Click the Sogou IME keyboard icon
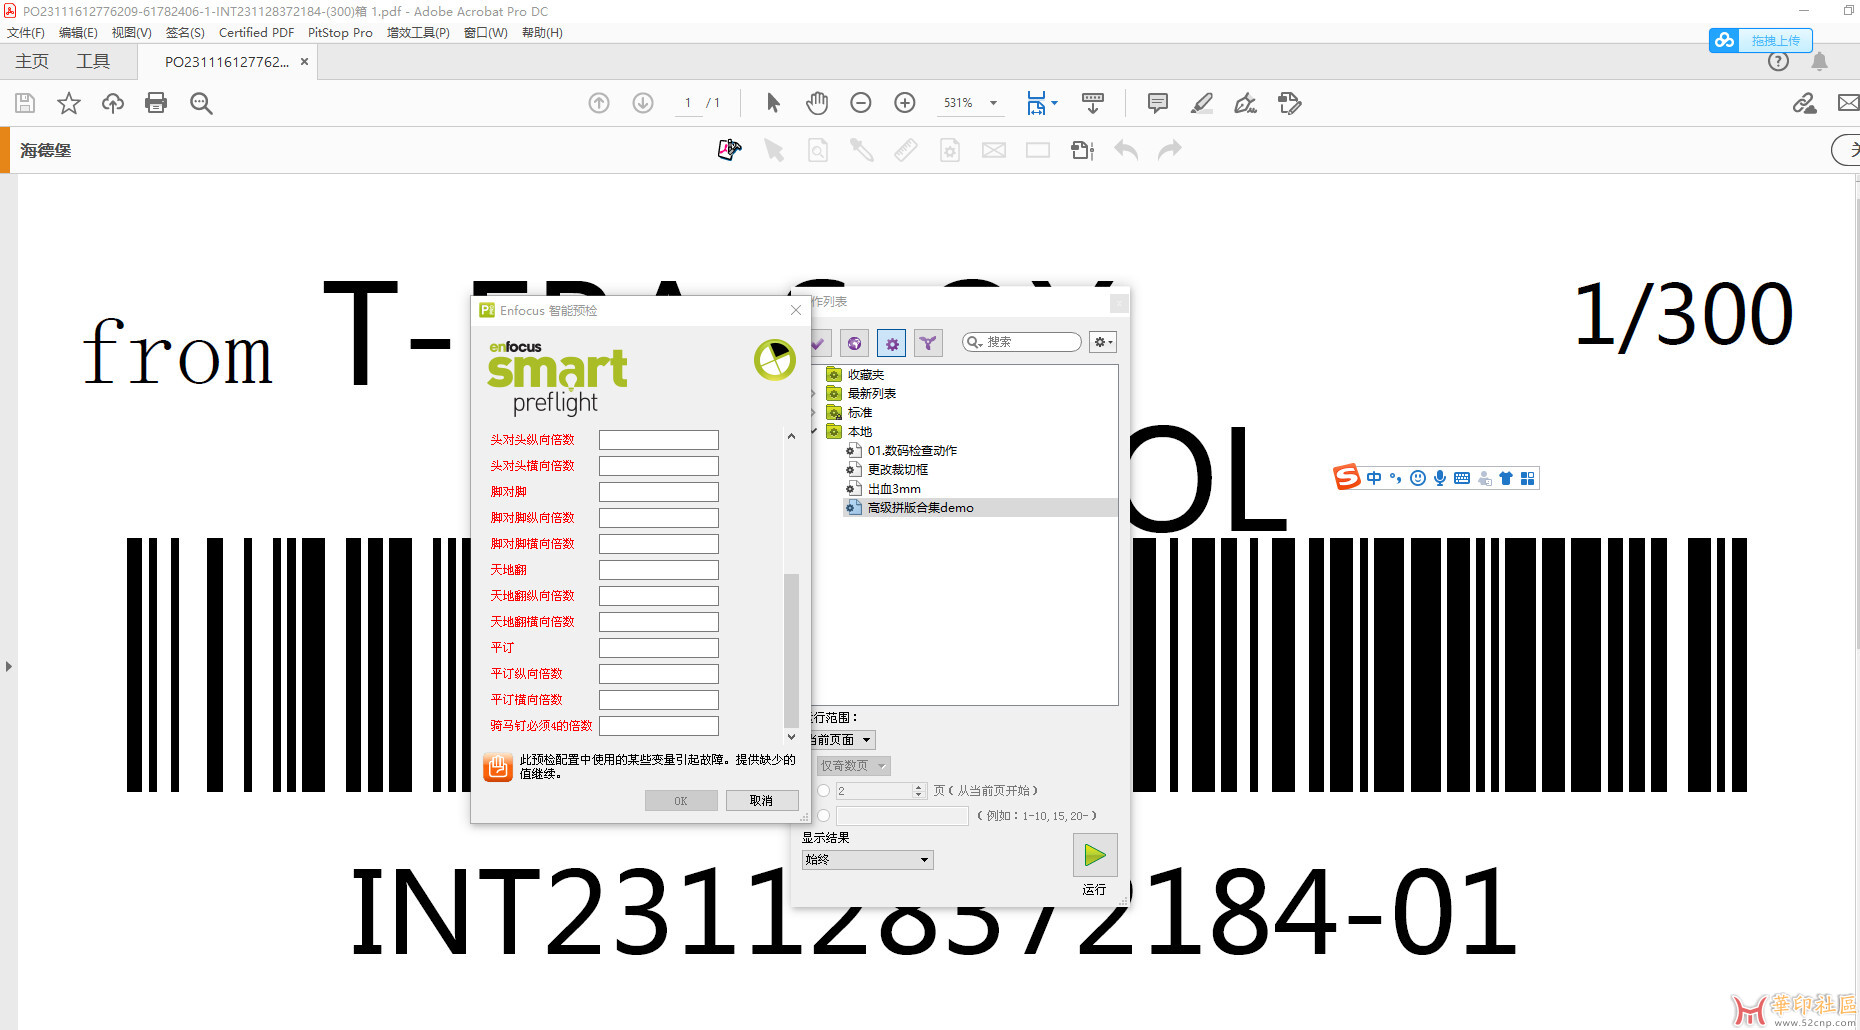Viewport: 1860px width, 1030px height. [1462, 478]
